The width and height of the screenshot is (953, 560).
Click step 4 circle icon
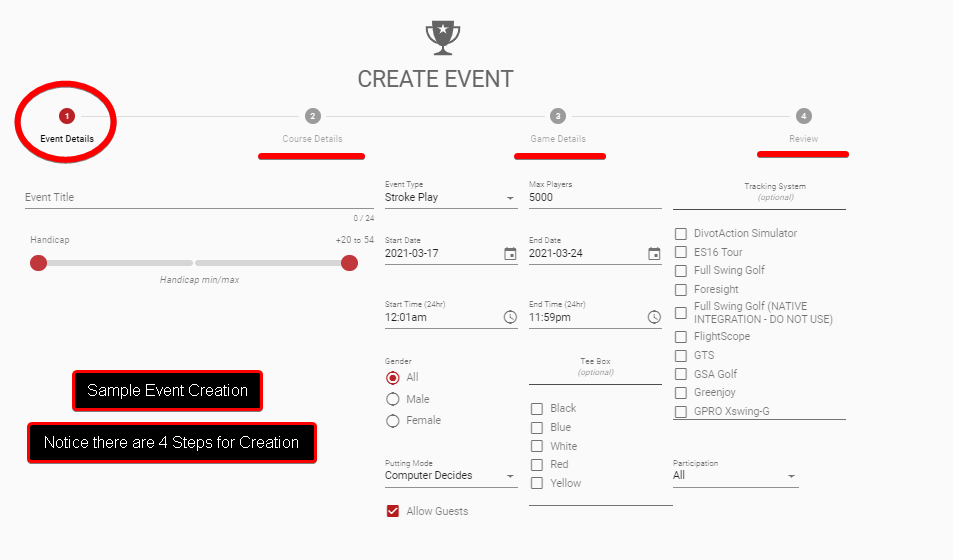click(803, 116)
